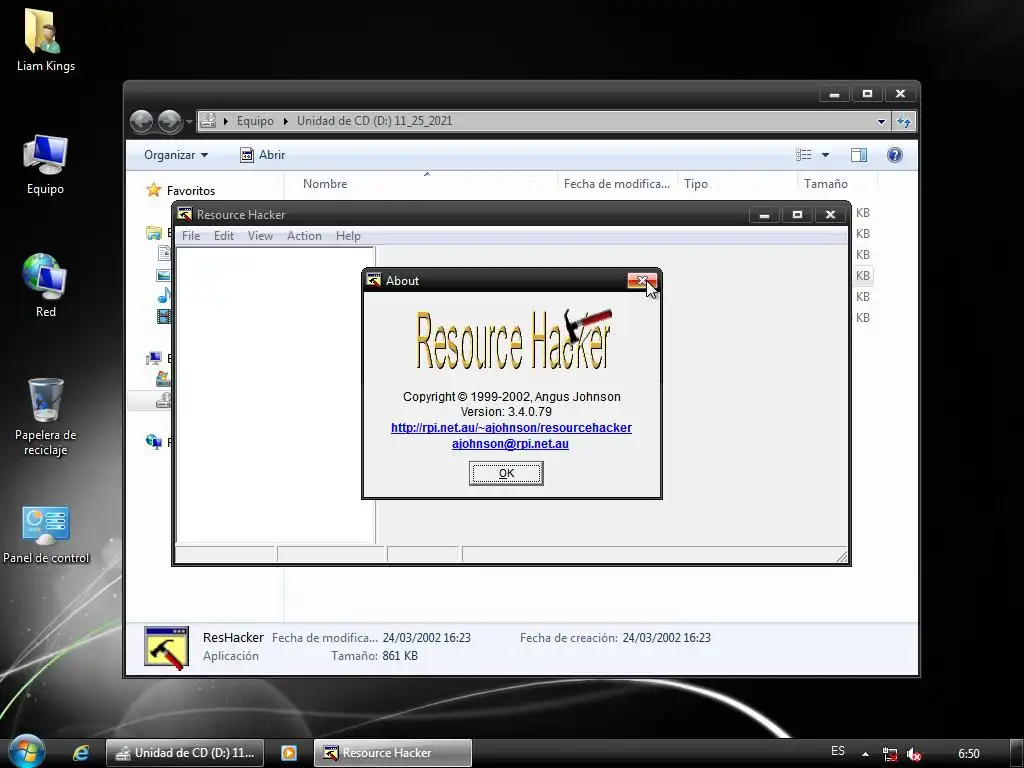Click Equipo in the address breadcrumb
Image resolution: width=1024 pixels, height=768 pixels.
(x=255, y=121)
